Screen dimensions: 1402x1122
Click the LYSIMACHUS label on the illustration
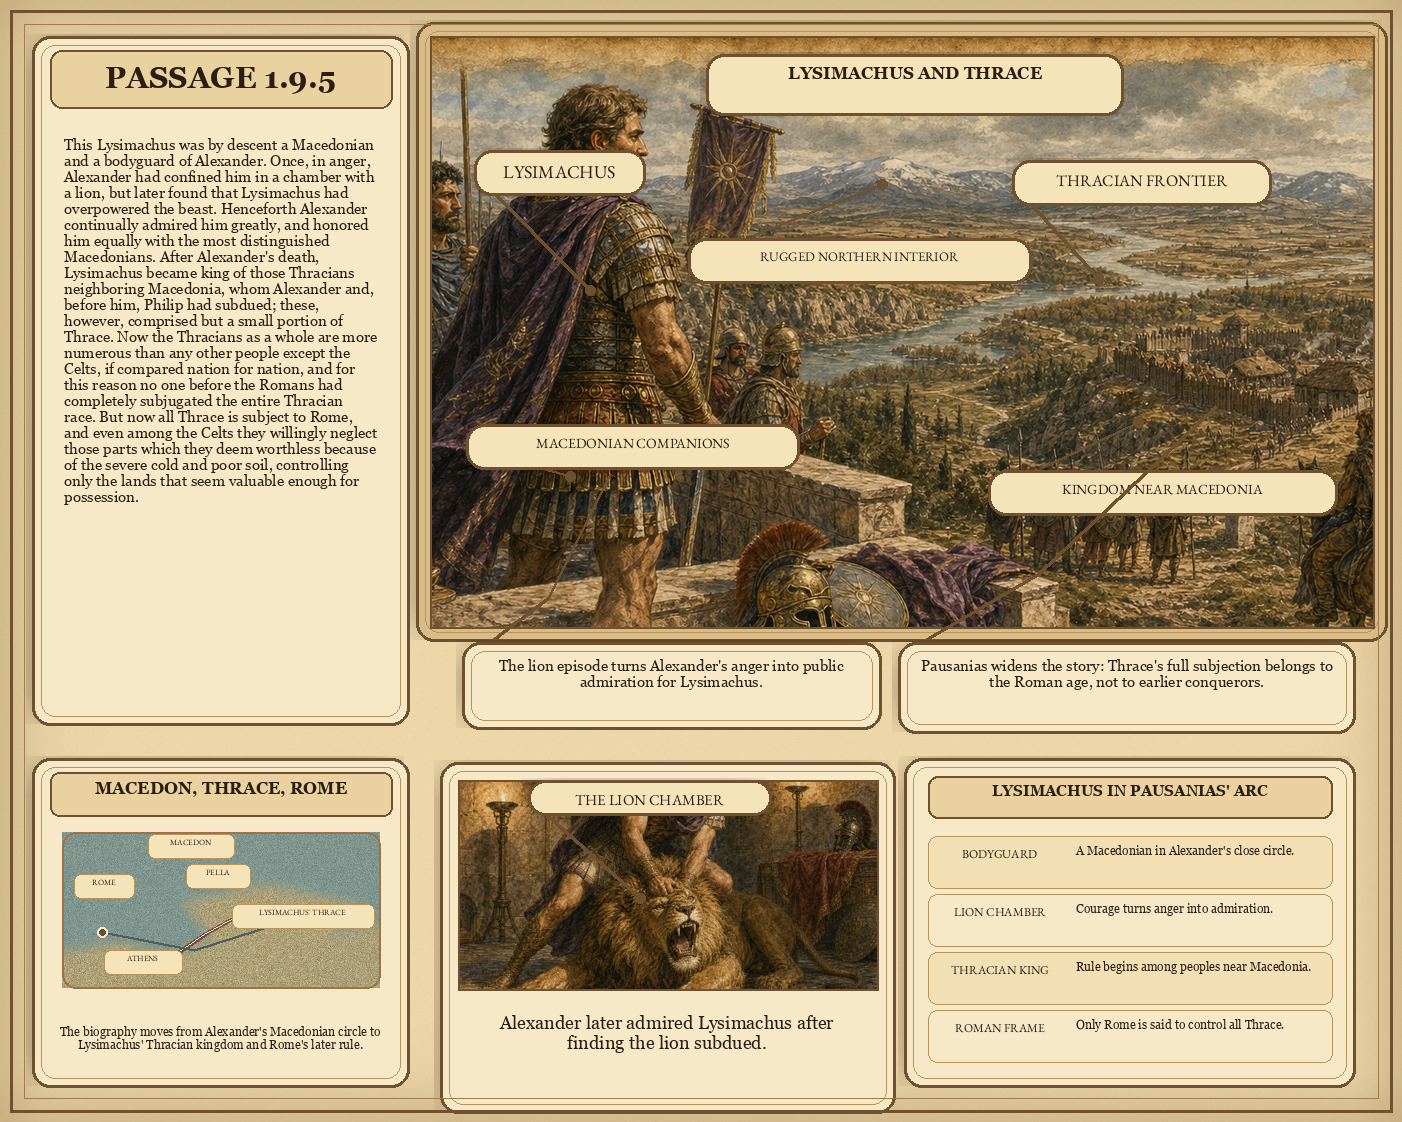(x=559, y=173)
